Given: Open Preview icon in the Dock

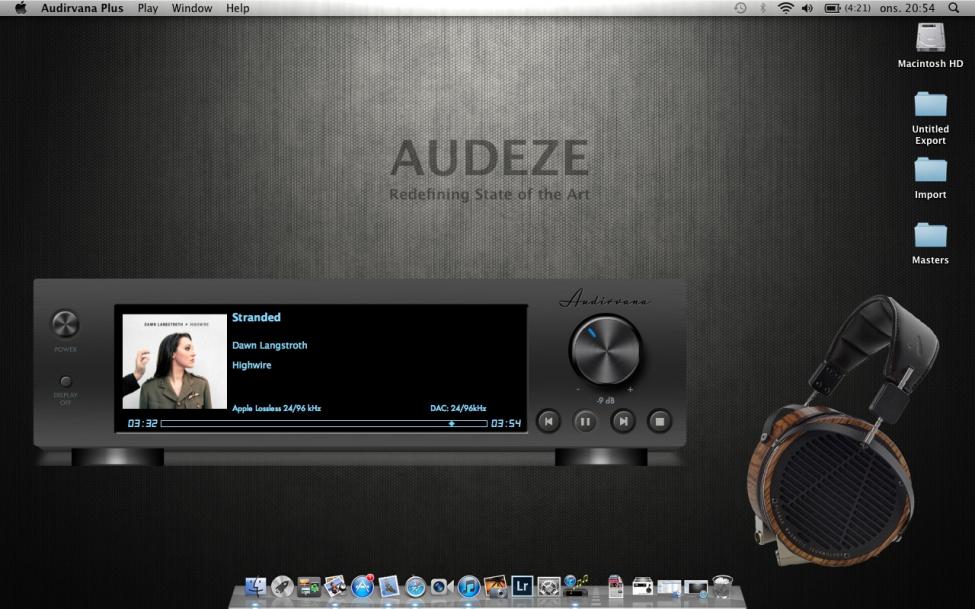Looking at the screenshot, I should pos(335,586).
